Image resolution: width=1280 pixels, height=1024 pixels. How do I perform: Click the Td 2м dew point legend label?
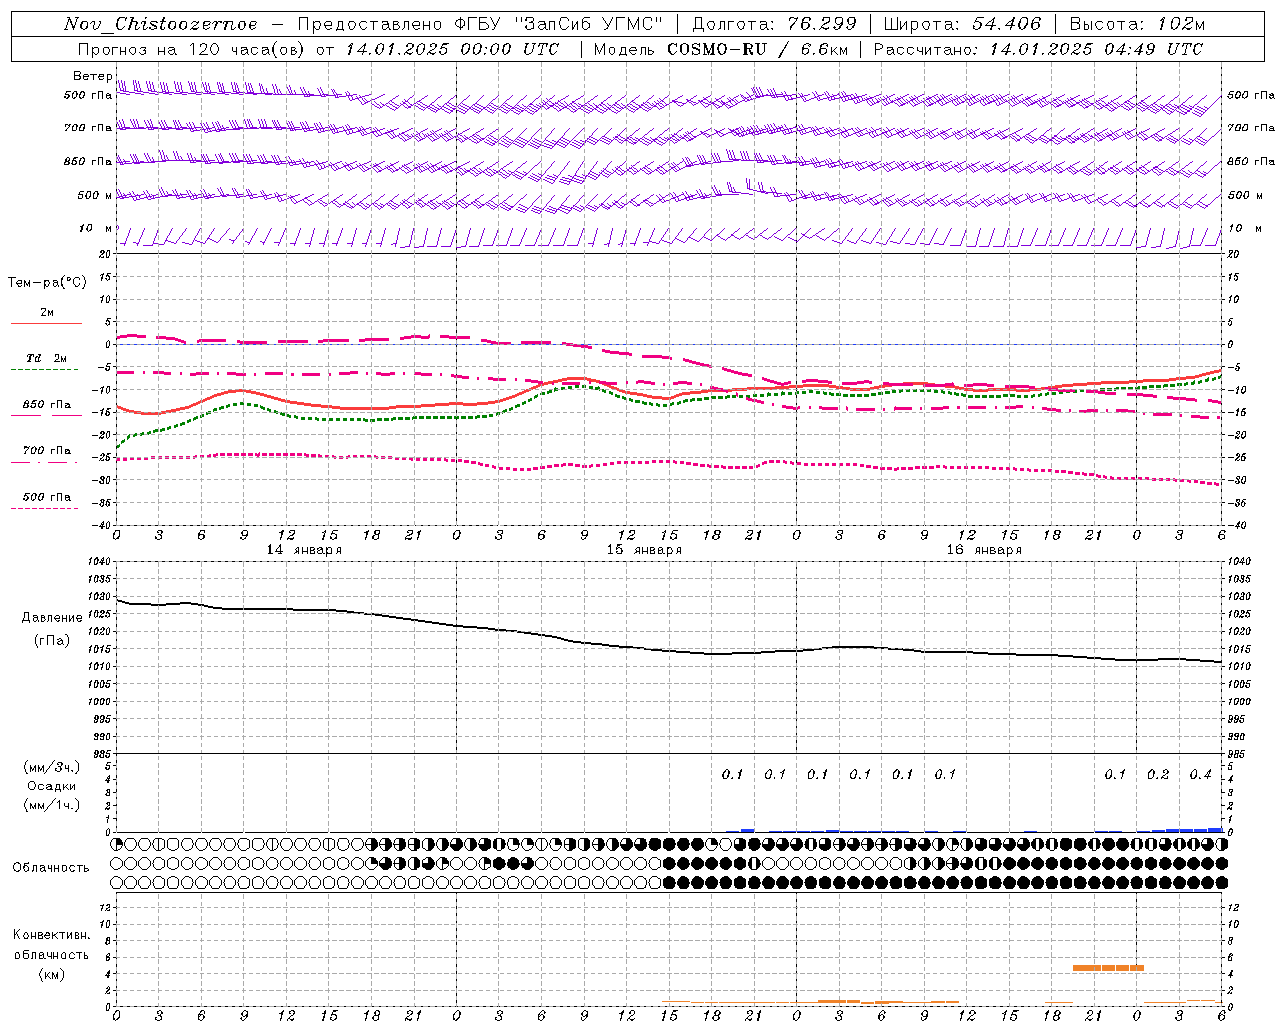point(47,358)
